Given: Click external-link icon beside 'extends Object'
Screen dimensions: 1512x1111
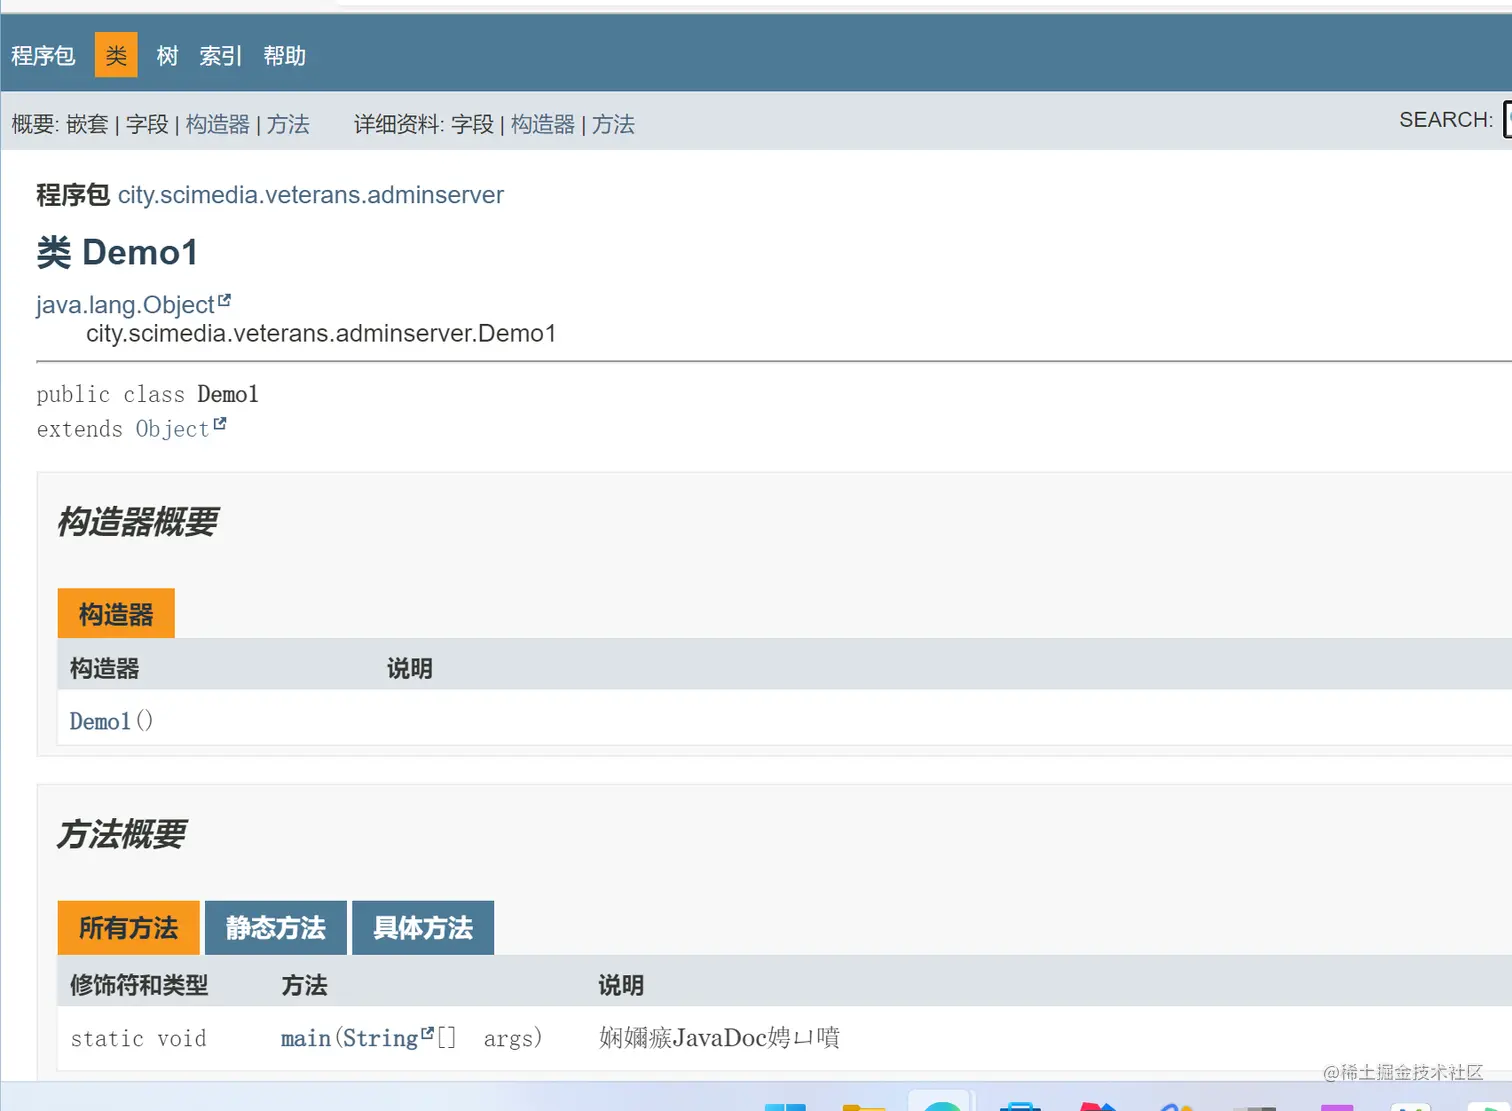Looking at the screenshot, I should [x=220, y=424].
